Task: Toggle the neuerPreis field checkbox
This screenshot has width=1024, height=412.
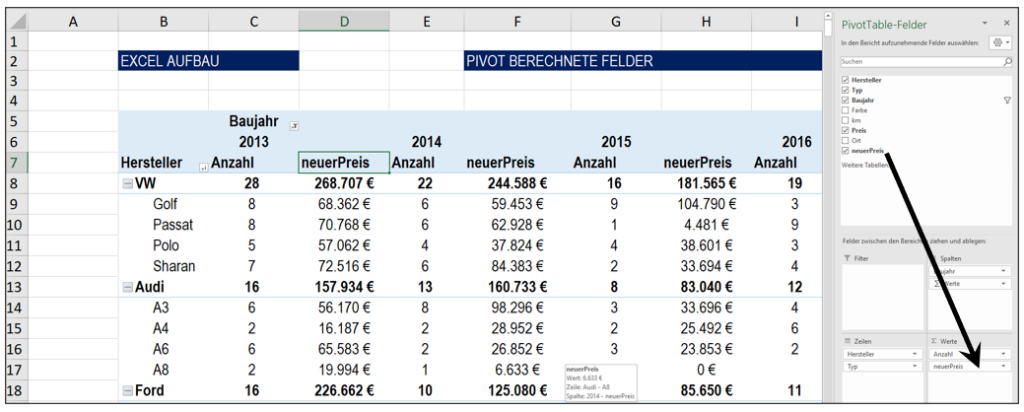Action: [x=846, y=151]
